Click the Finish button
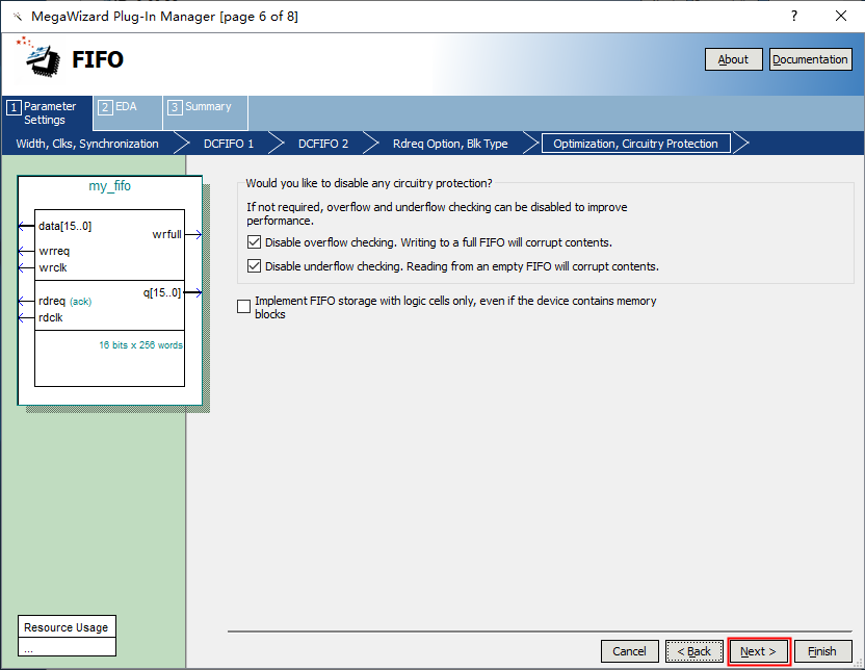This screenshot has height=670, width=865. [x=822, y=651]
